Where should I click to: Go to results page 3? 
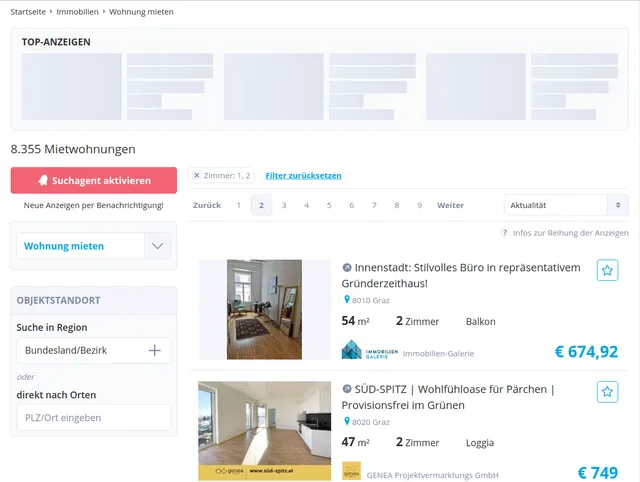coord(284,205)
